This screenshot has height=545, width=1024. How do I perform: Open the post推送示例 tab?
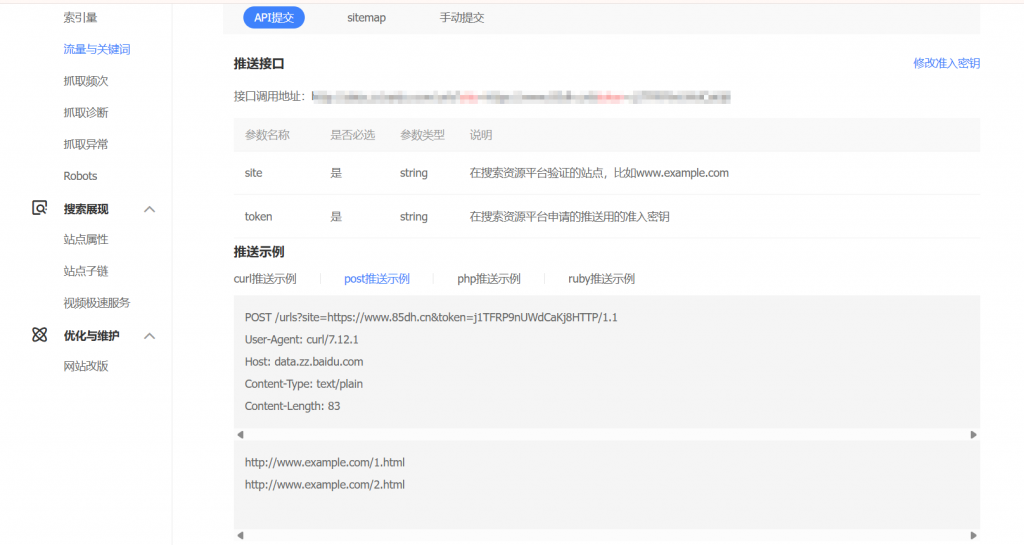click(x=377, y=279)
